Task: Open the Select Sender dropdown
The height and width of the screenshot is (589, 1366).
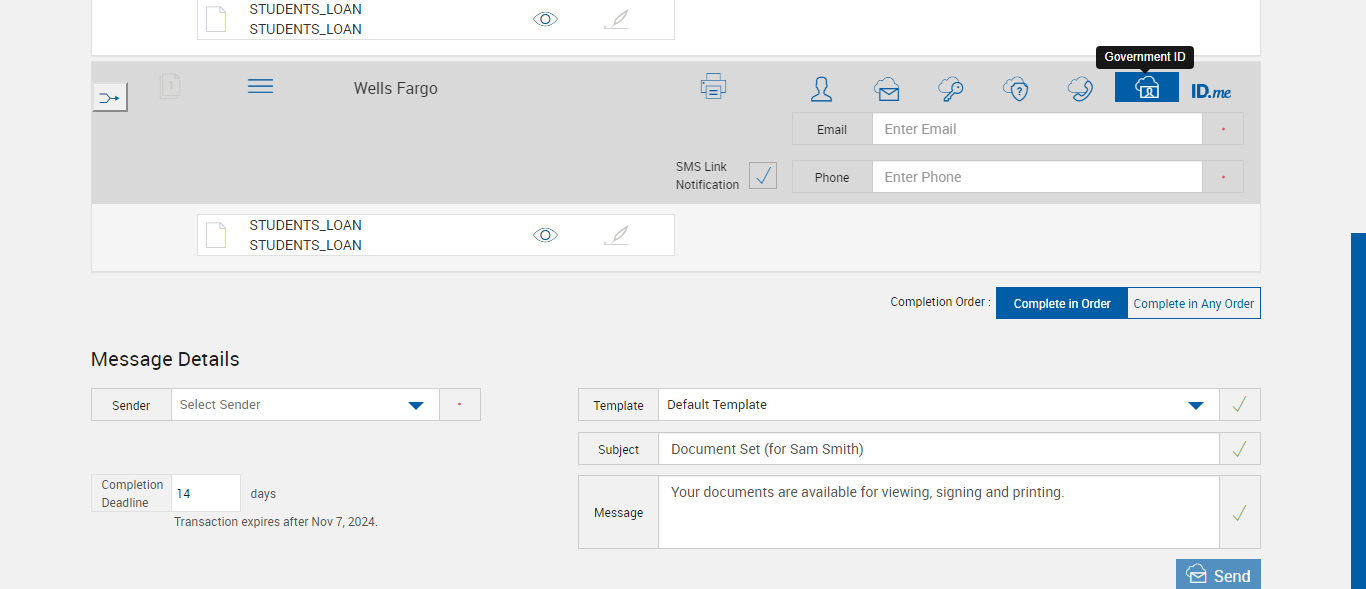Action: pyautogui.click(x=305, y=405)
